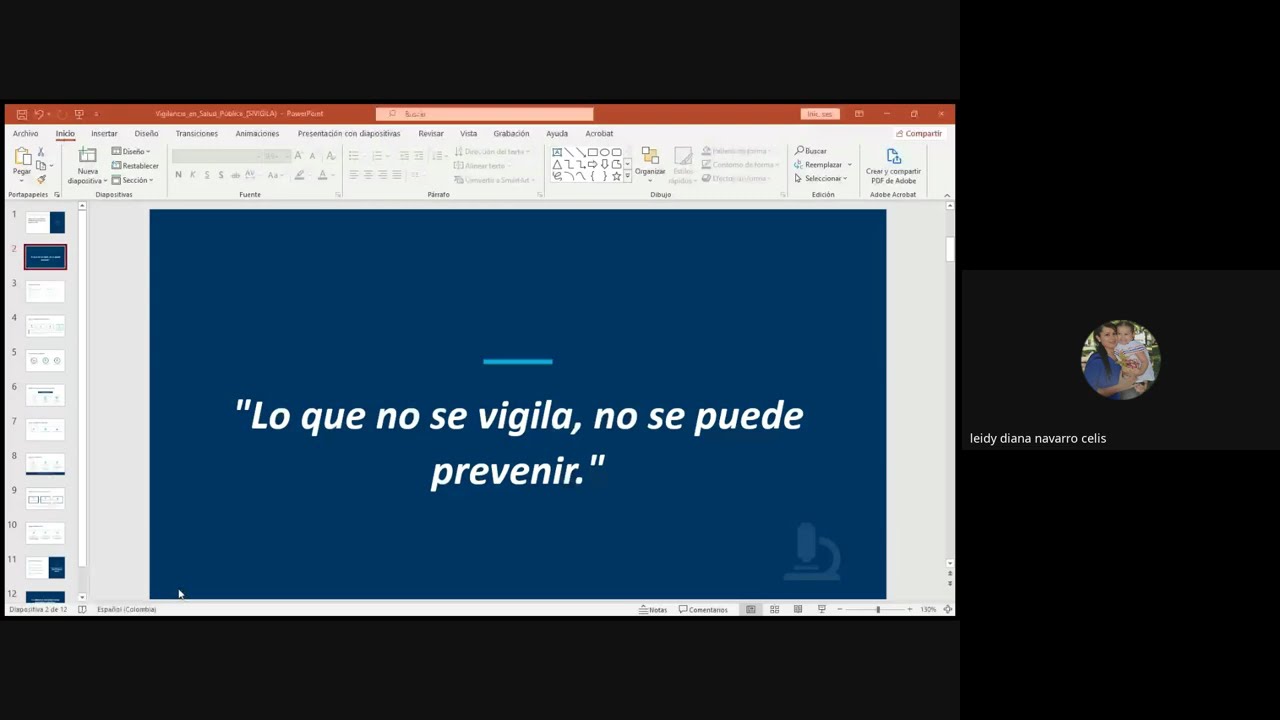Toggle strikethrough formatting
The image size is (1280, 720).
coord(236,175)
